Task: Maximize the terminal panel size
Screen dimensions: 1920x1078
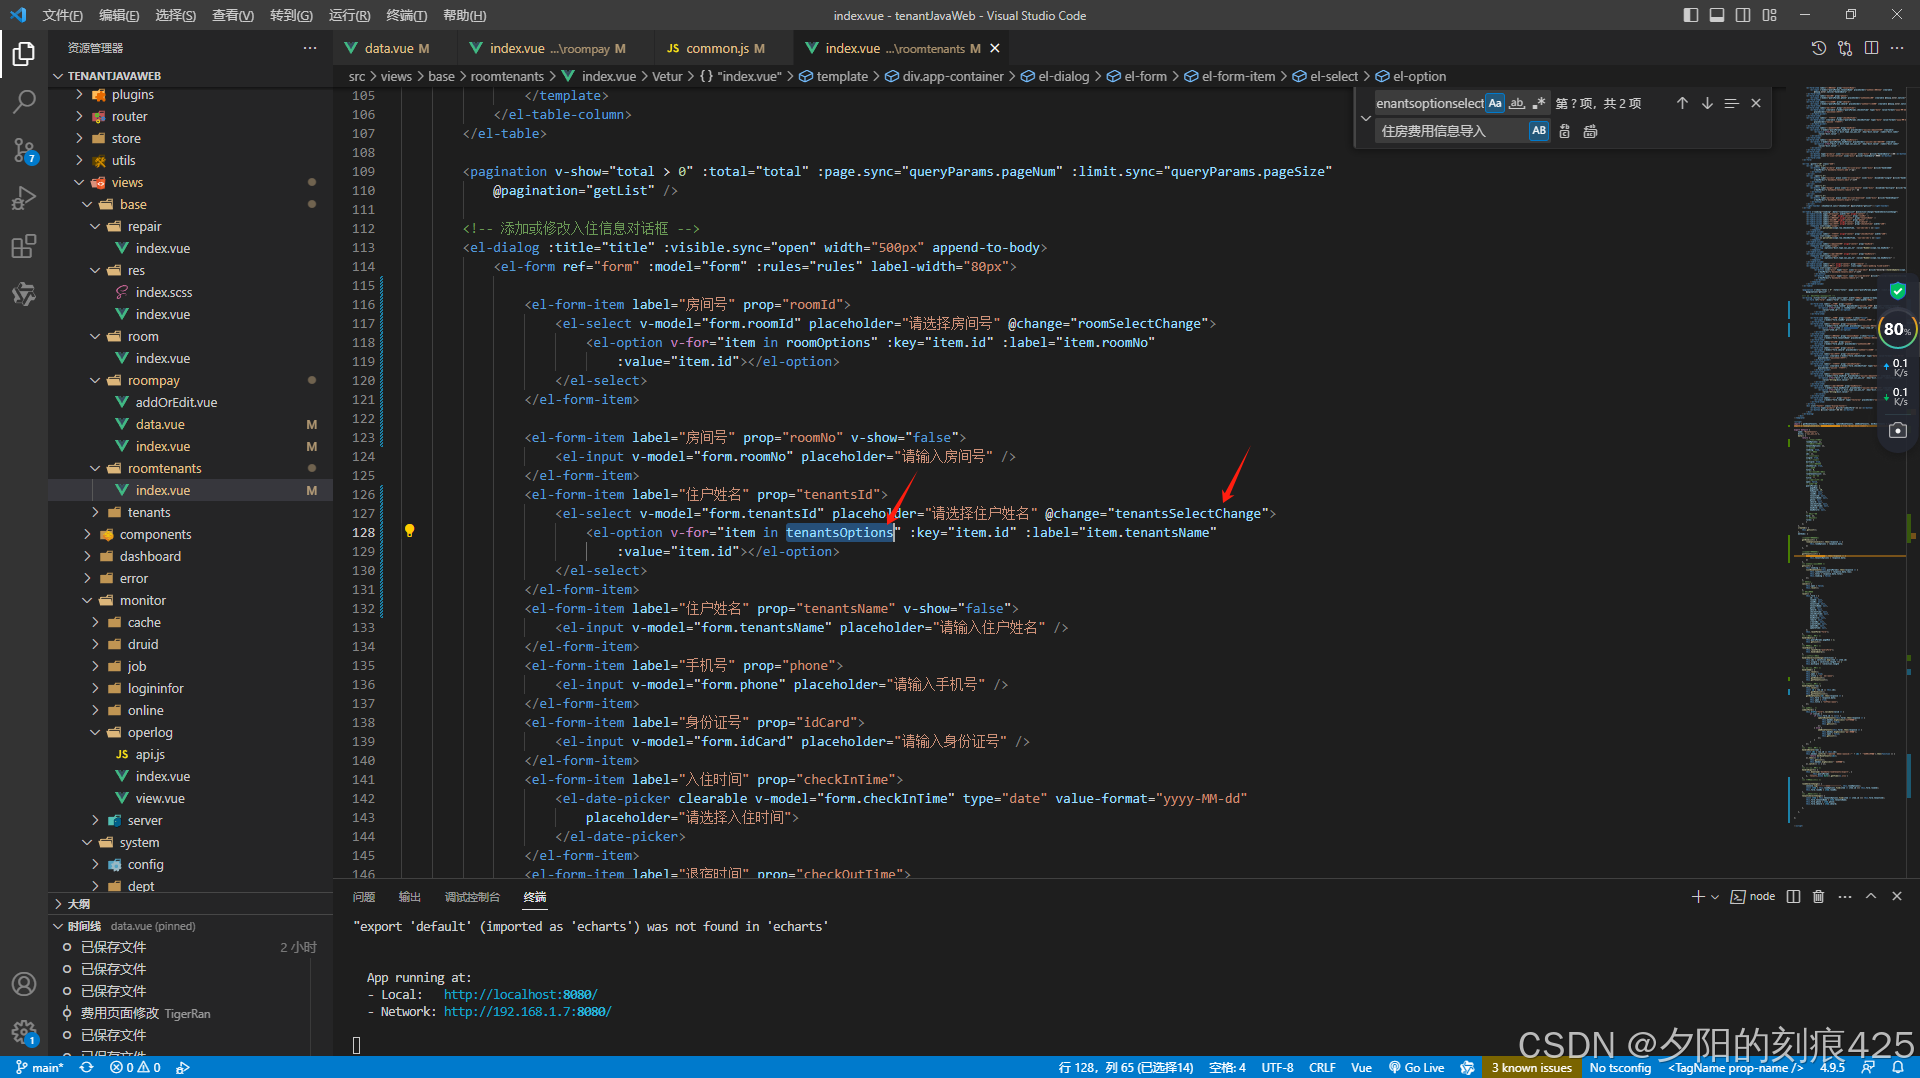Action: click(x=1871, y=896)
